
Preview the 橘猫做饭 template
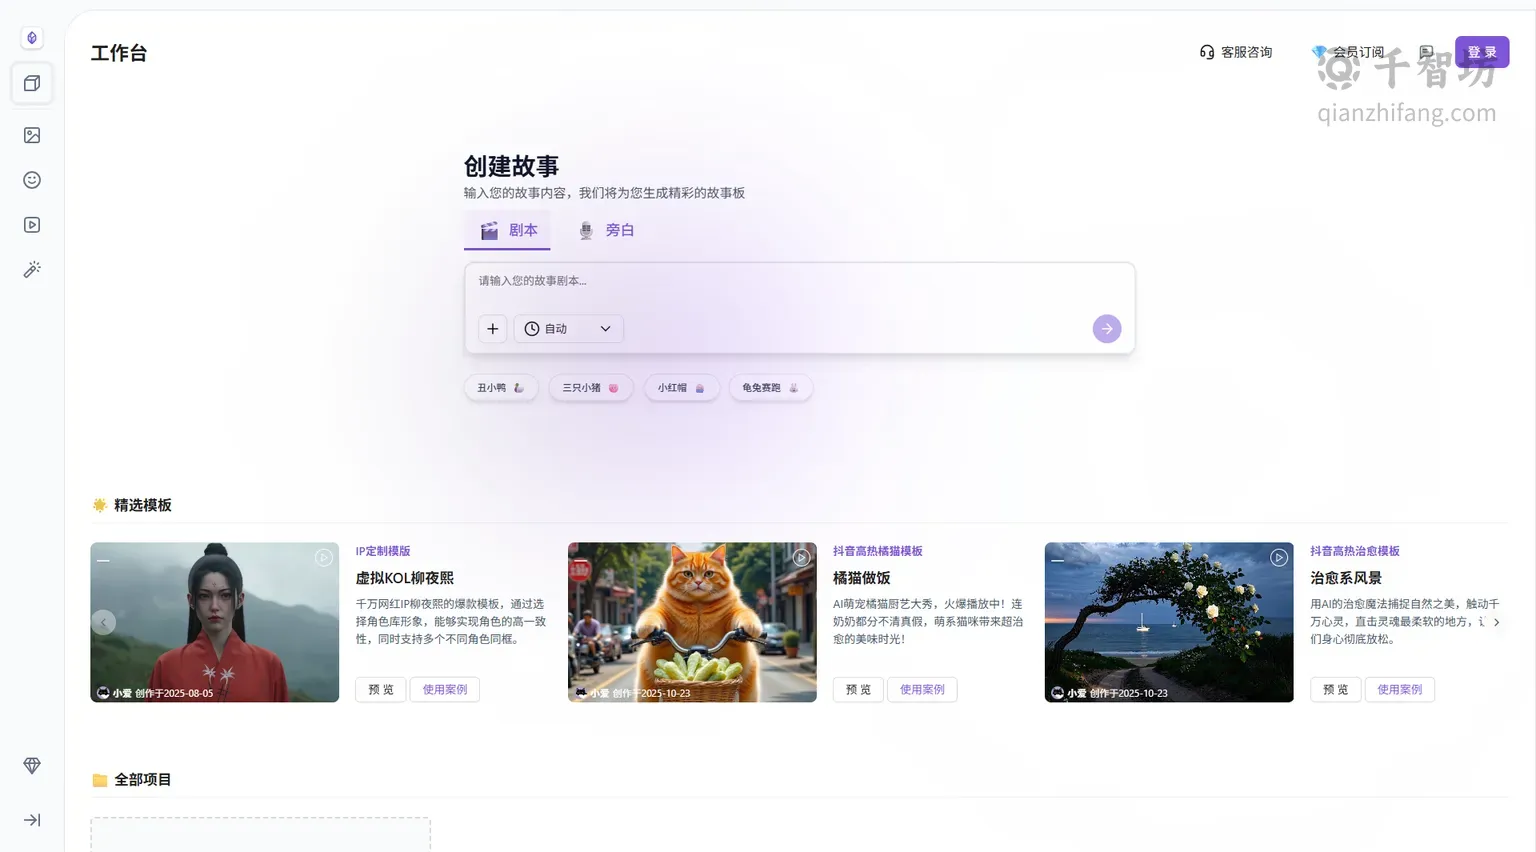pos(858,689)
